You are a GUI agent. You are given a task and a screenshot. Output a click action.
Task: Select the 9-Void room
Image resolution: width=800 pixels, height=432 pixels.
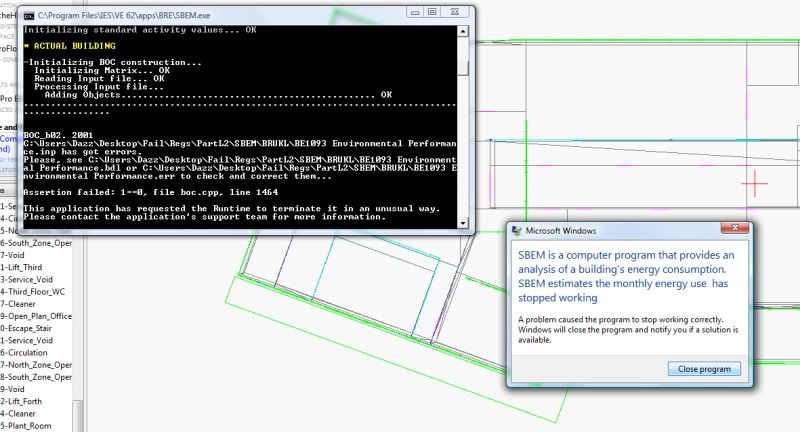(x=13, y=389)
